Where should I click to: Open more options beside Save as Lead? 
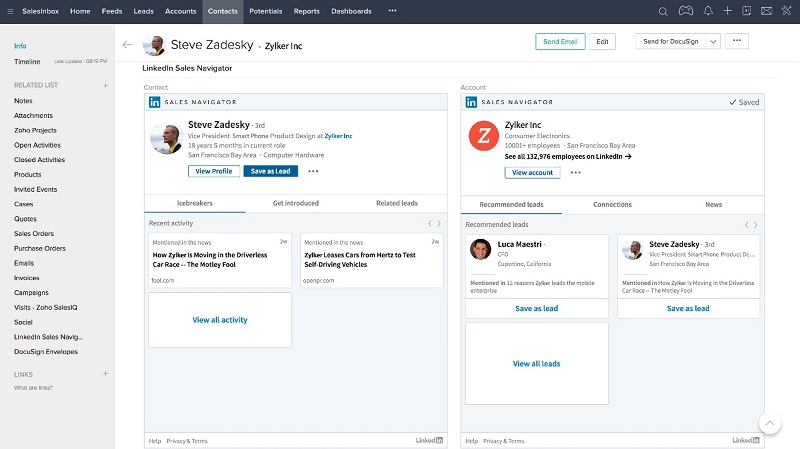[x=313, y=171]
